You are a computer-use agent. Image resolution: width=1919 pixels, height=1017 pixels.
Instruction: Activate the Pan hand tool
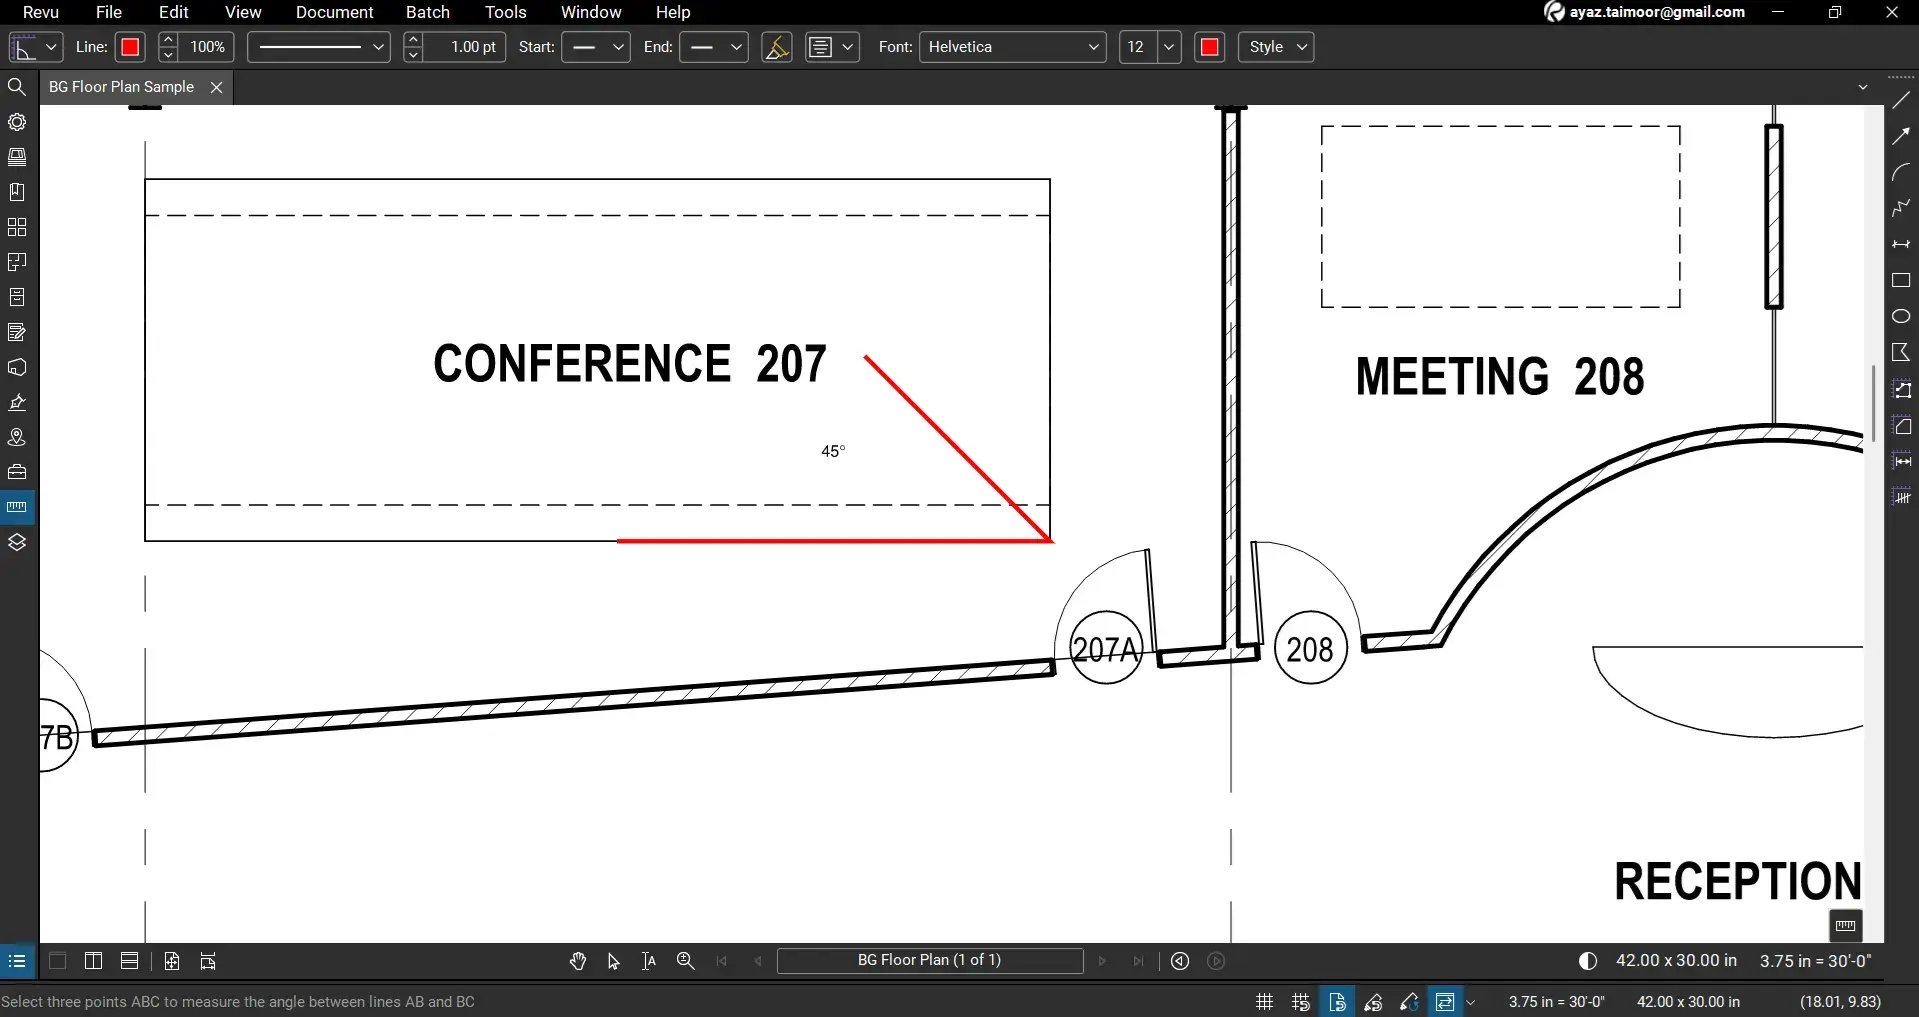pos(578,961)
